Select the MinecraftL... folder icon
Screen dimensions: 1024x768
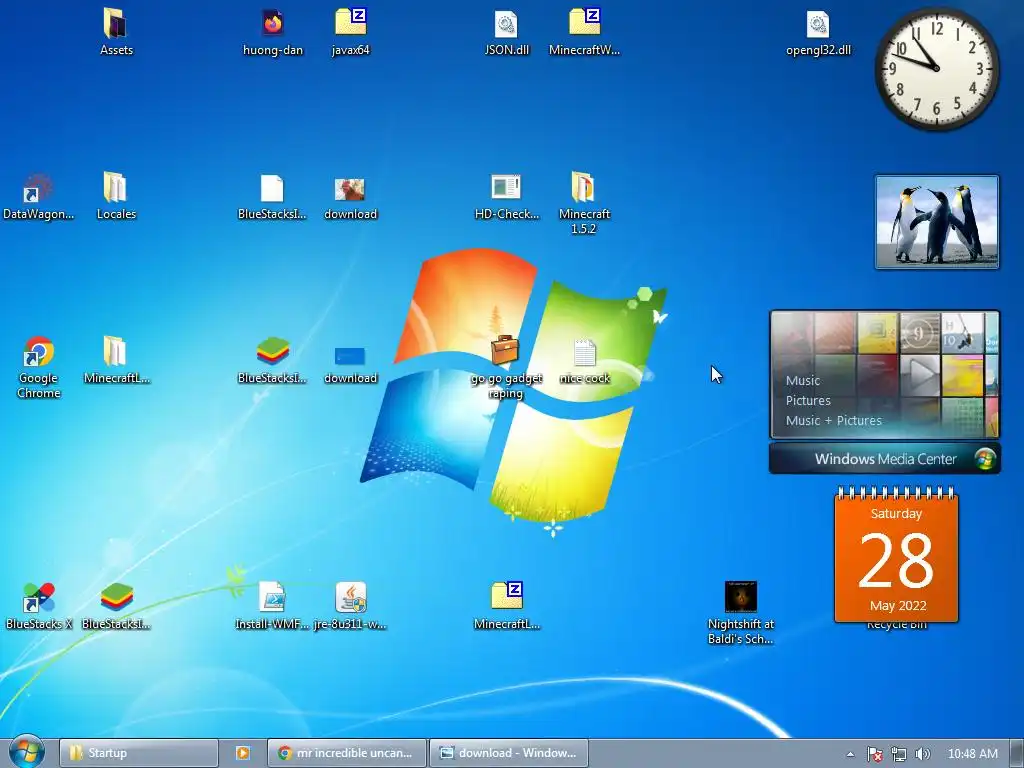[x=116, y=352]
